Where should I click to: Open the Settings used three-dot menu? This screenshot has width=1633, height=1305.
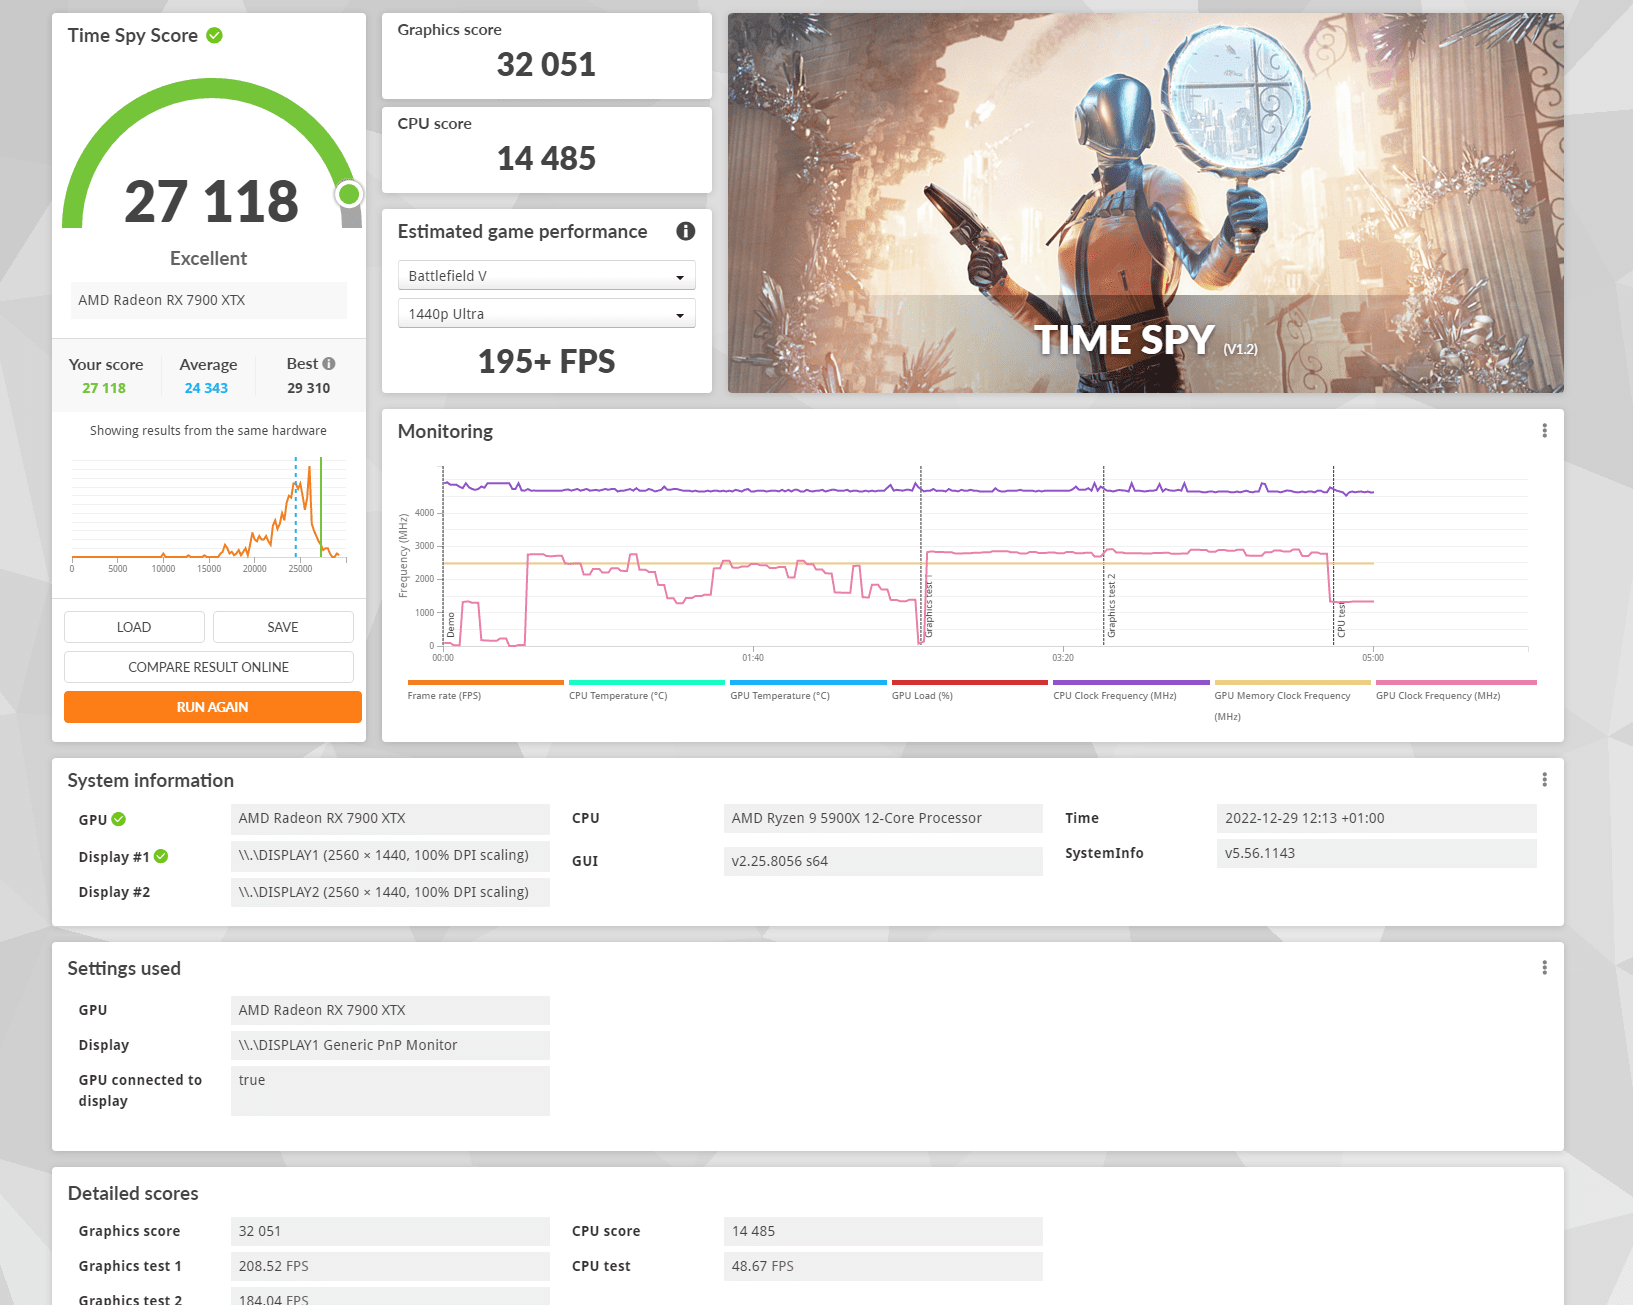click(1544, 968)
